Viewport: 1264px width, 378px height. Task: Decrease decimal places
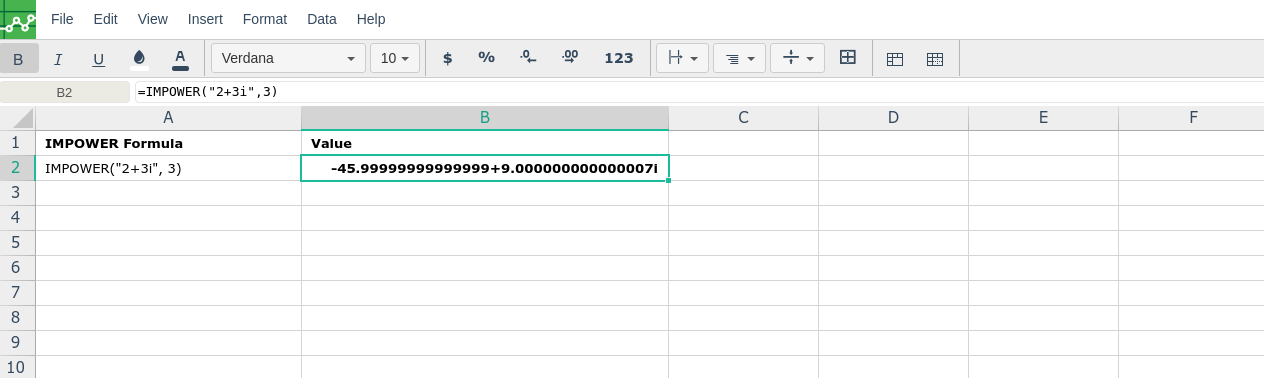(x=528, y=58)
